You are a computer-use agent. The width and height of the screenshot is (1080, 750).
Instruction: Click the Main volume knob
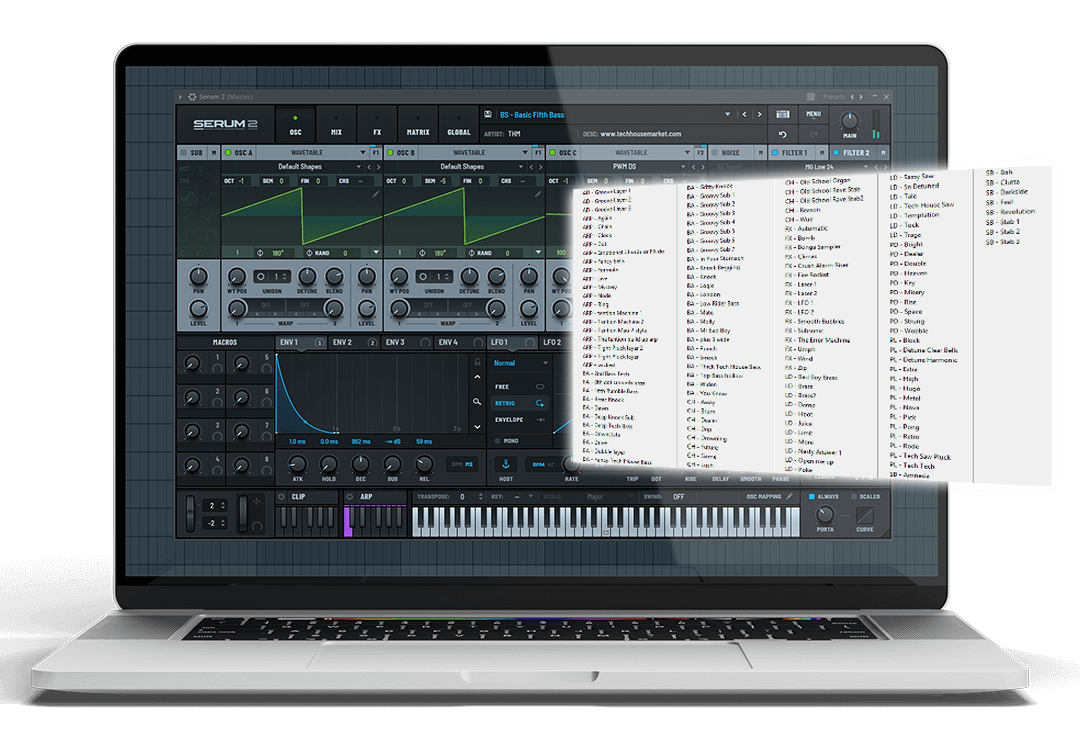(x=849, y=120)
